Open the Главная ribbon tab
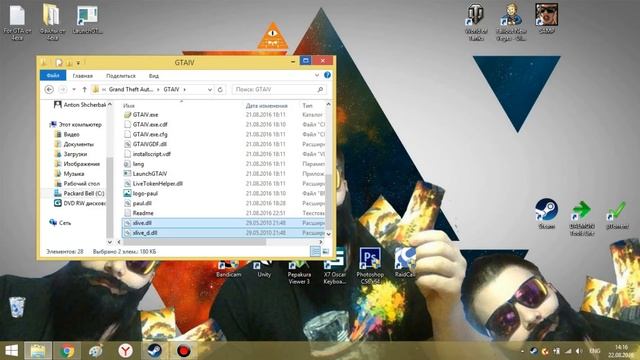The image size is (640, 360). pyautogui.click(x=82, y=76)
